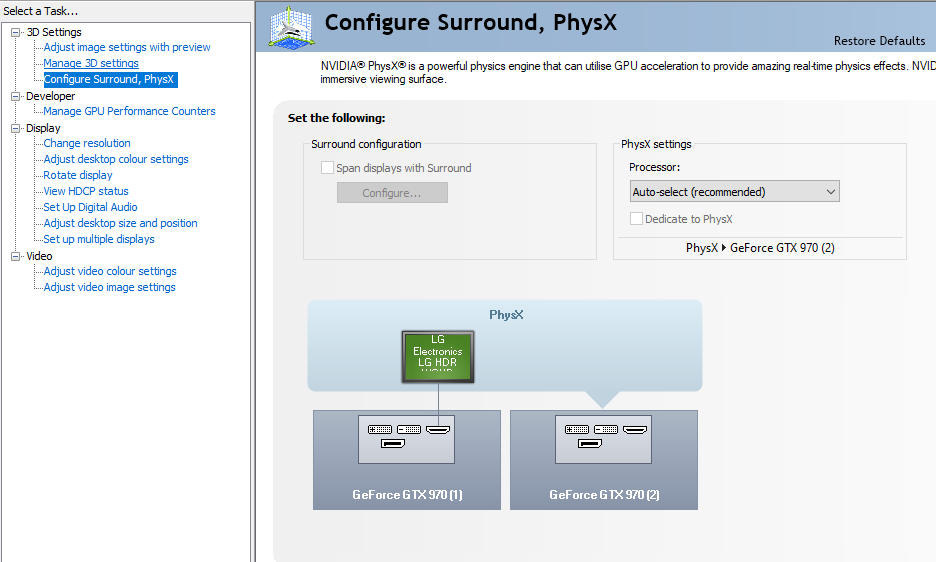
Task: Click the Configure... button
Action: pyautogui.click(x=392, y=193)
